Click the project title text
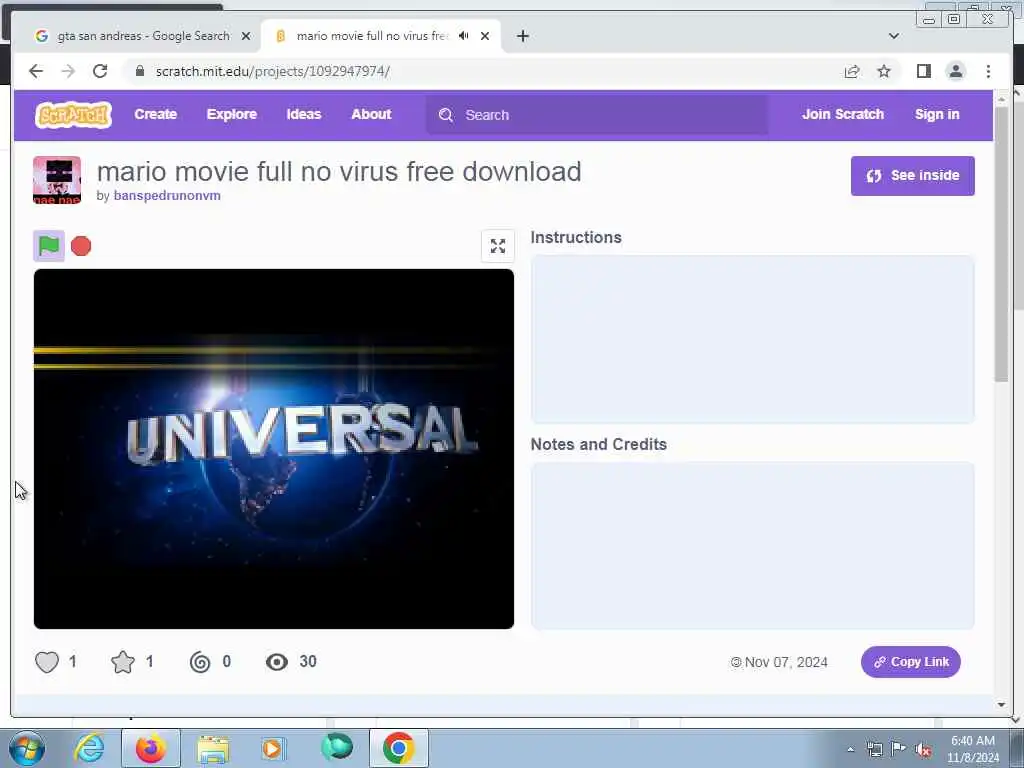Screen dimensions: 1024x768 click(x=339, y=172)
